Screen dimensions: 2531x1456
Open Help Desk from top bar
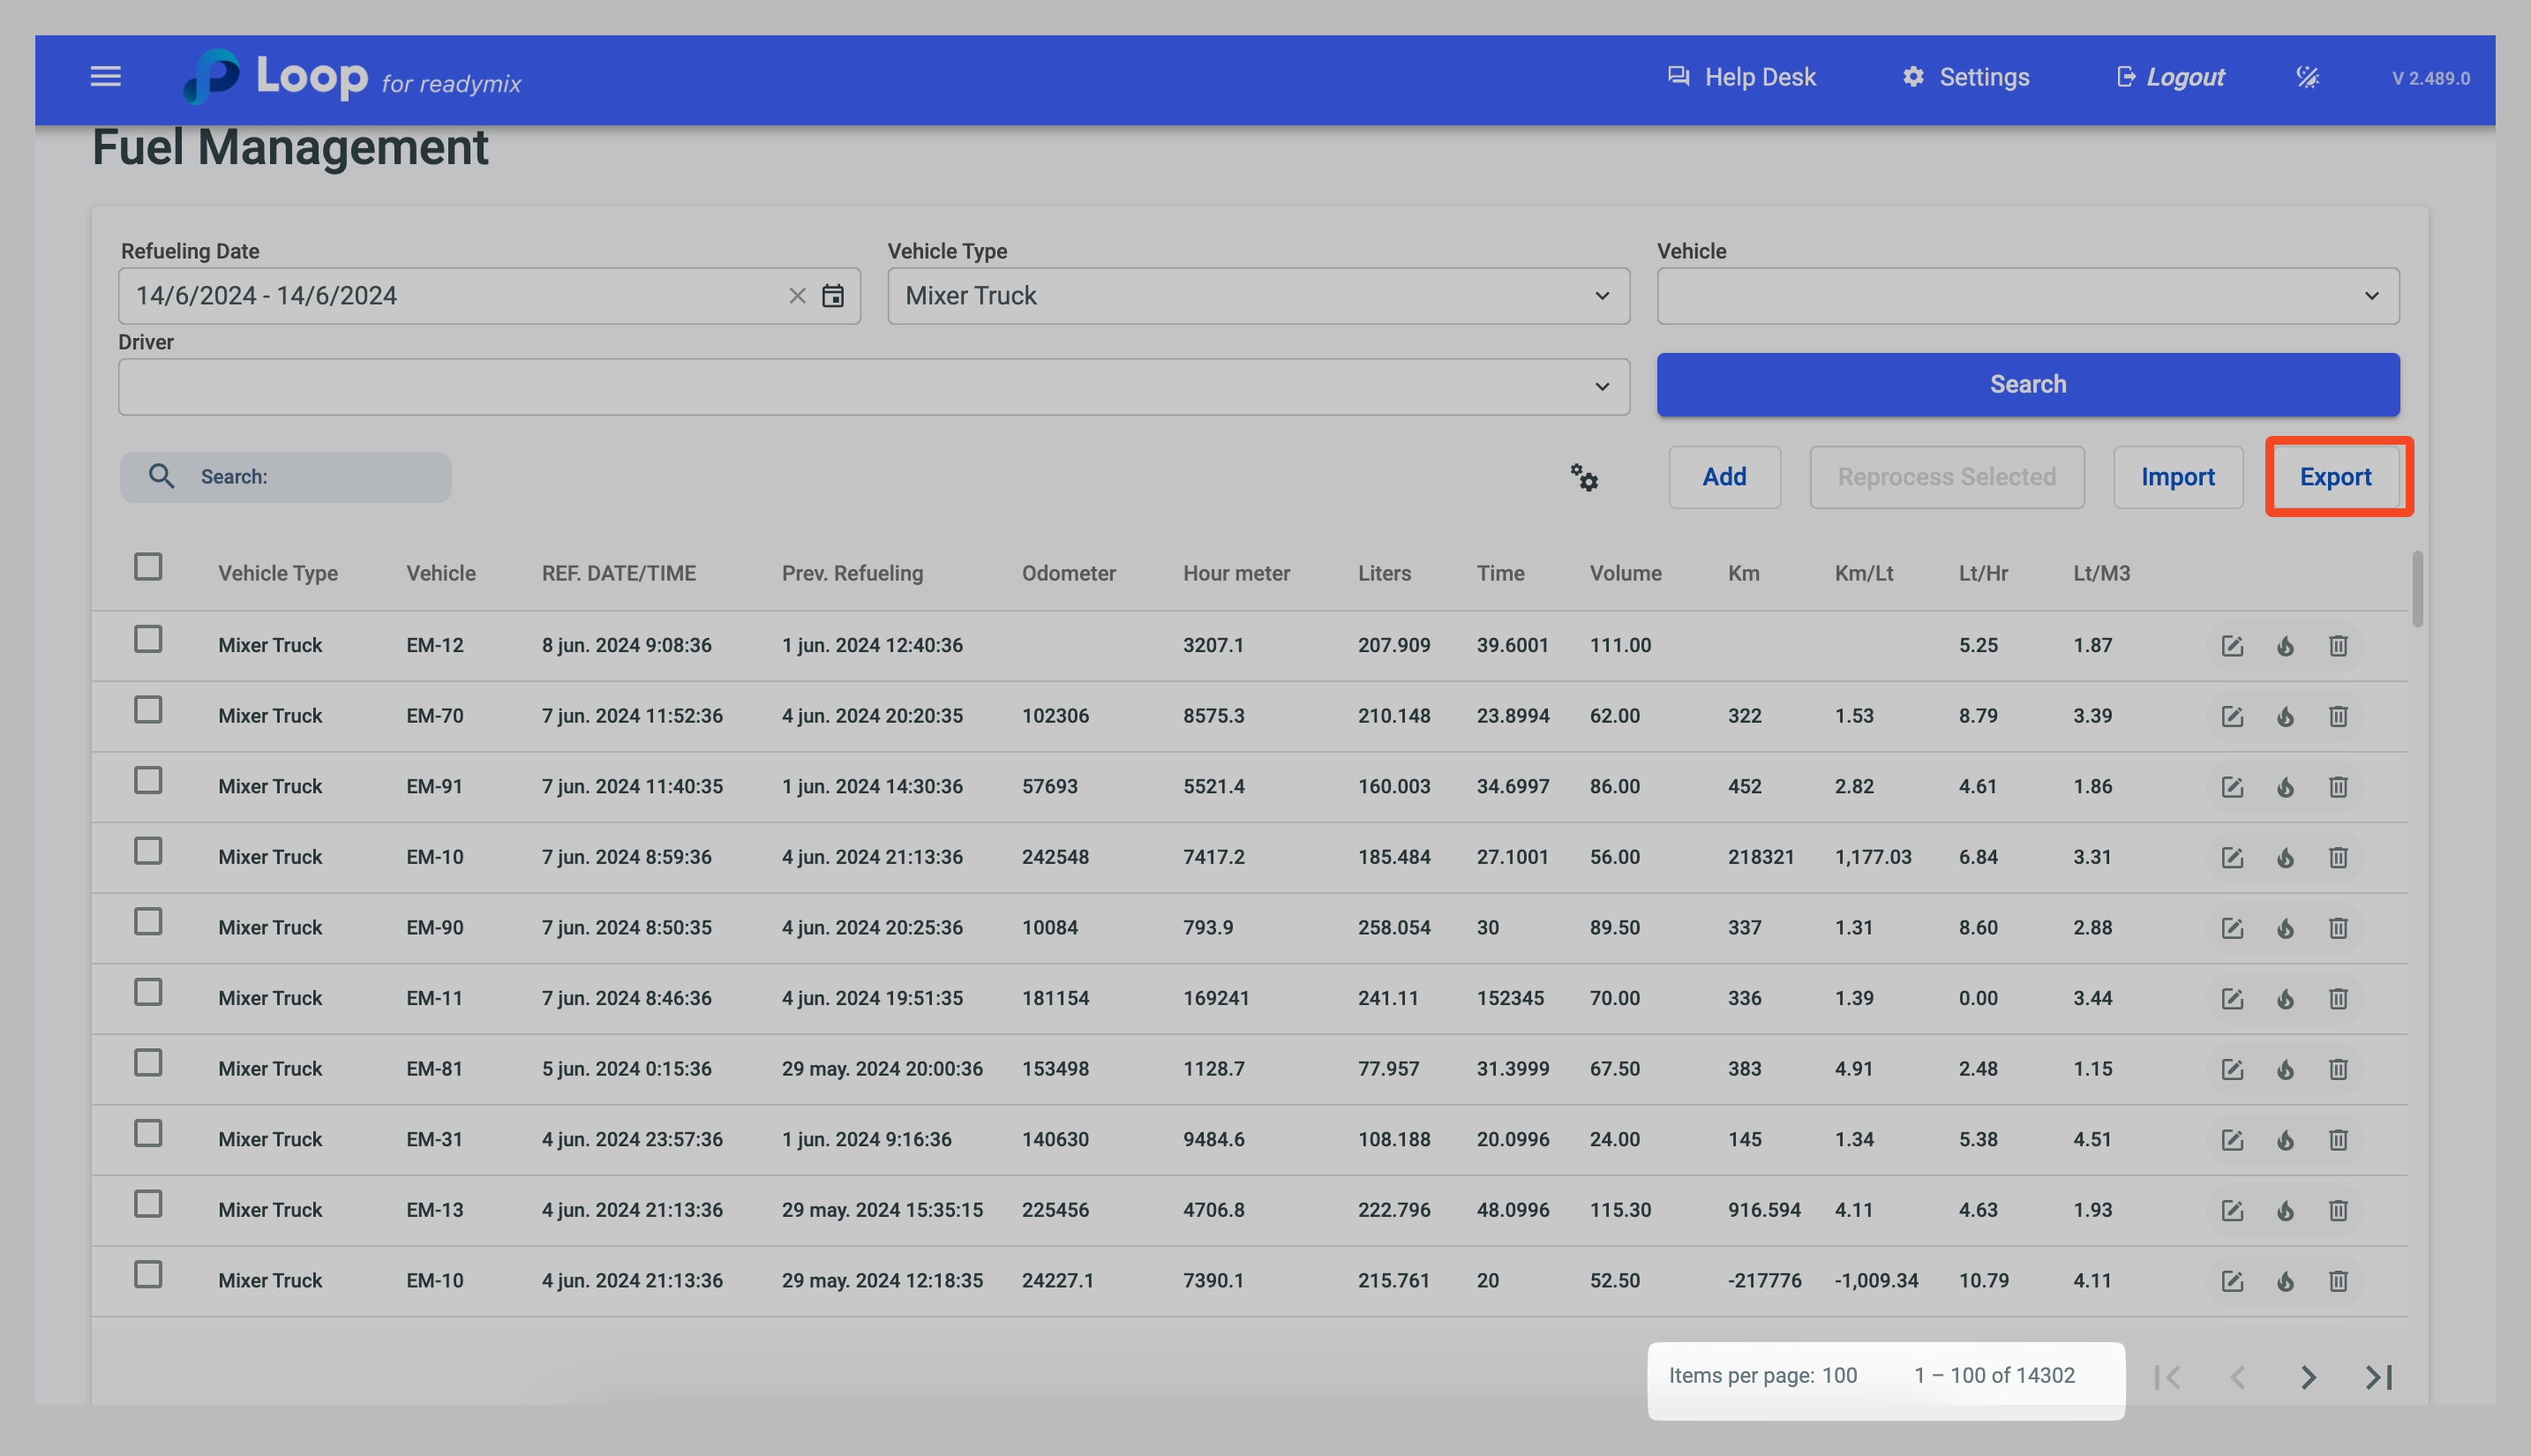click(x=1741, y=77)
